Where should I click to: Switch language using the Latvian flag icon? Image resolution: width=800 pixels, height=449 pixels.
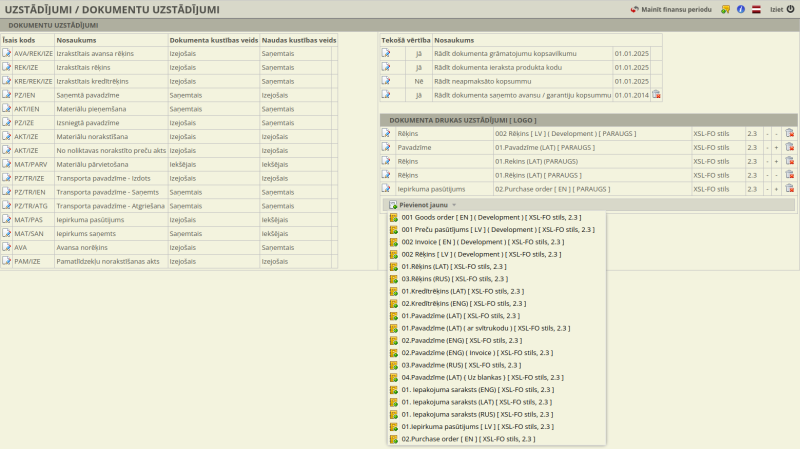click(x=756, y=9)
